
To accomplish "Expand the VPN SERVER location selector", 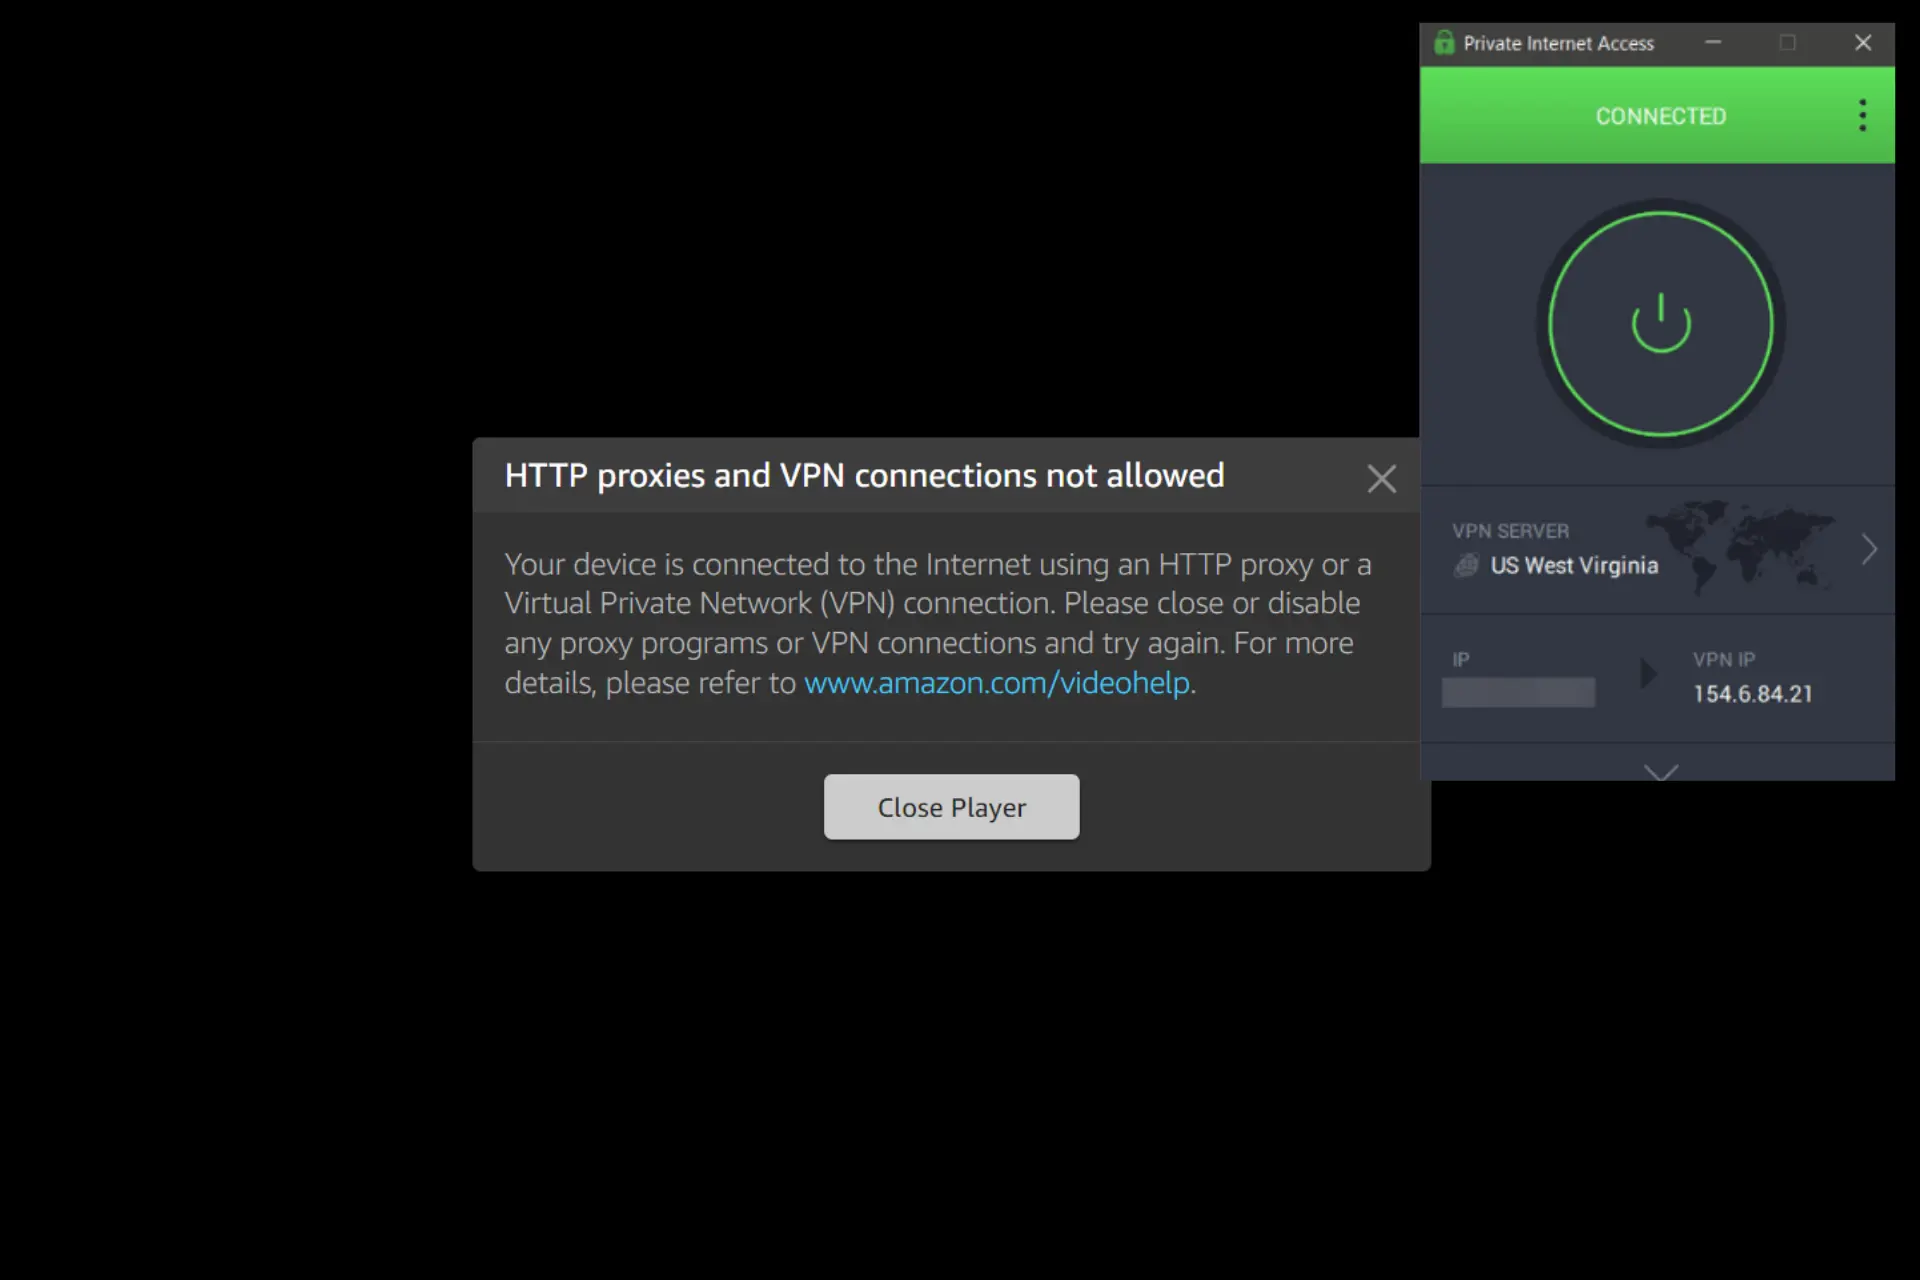I will pyautogui.click(x=1871, y=549).
